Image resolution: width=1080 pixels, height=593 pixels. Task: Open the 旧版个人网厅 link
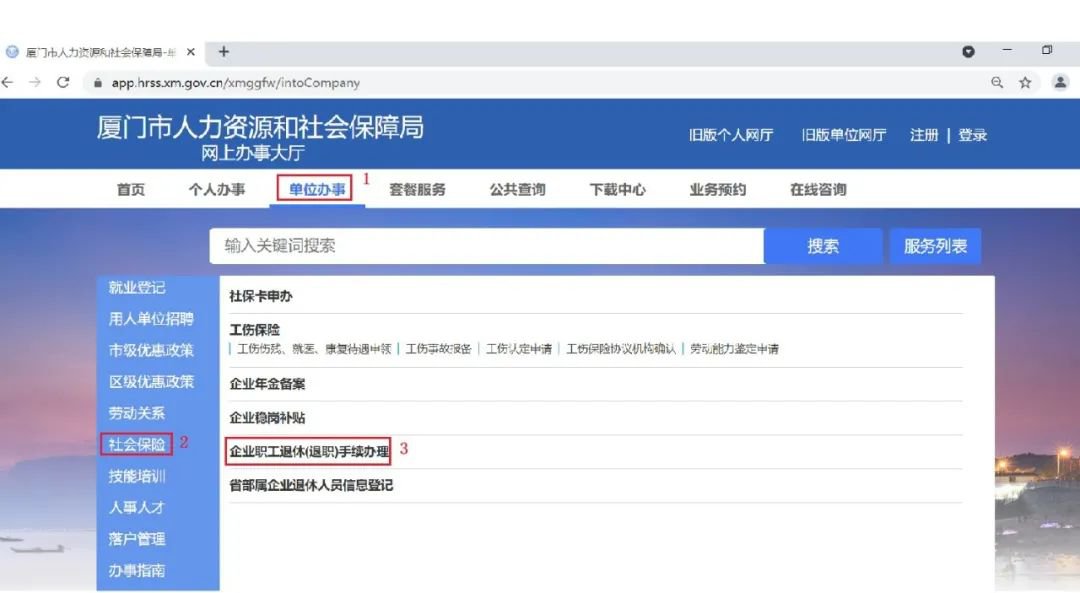click(x=731, y=135)
